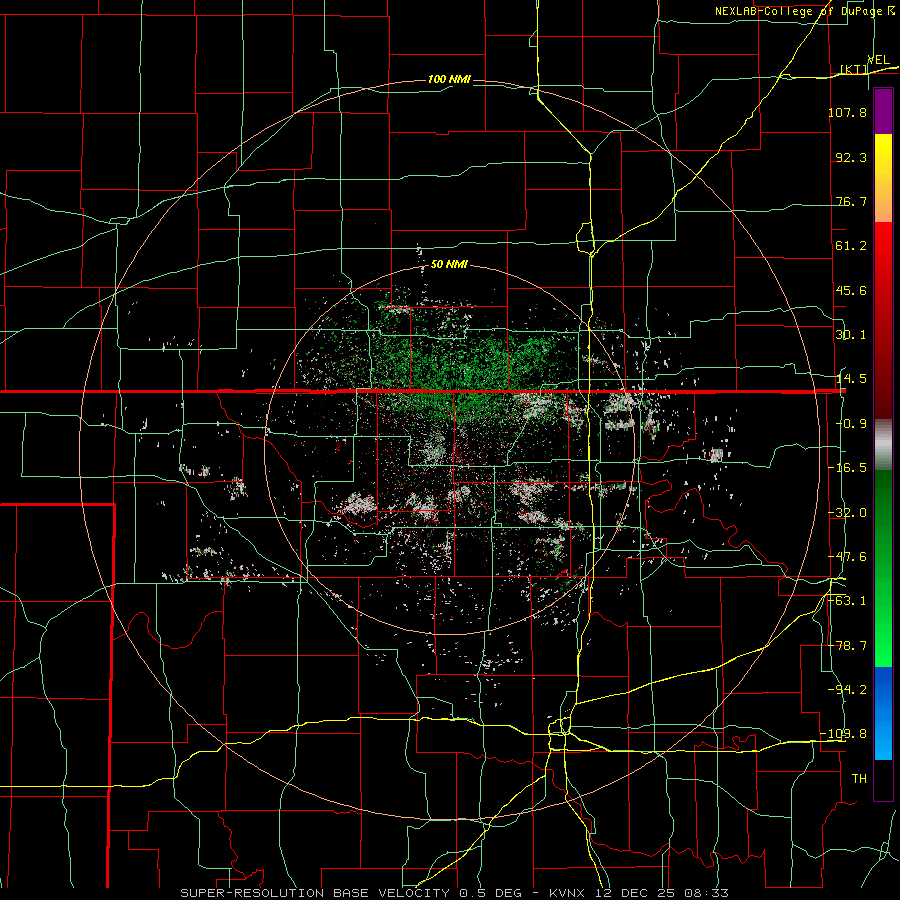Screen dimensions: 900x900
Task: Click the 0.5 DEG elevation text in the caption
Action: (x=490, y=893)
